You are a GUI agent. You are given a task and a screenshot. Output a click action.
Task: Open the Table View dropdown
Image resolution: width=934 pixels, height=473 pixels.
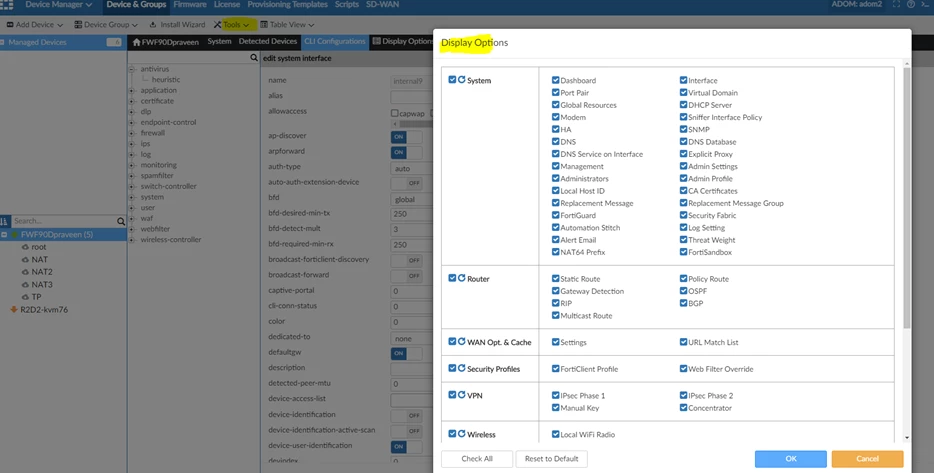287,24
